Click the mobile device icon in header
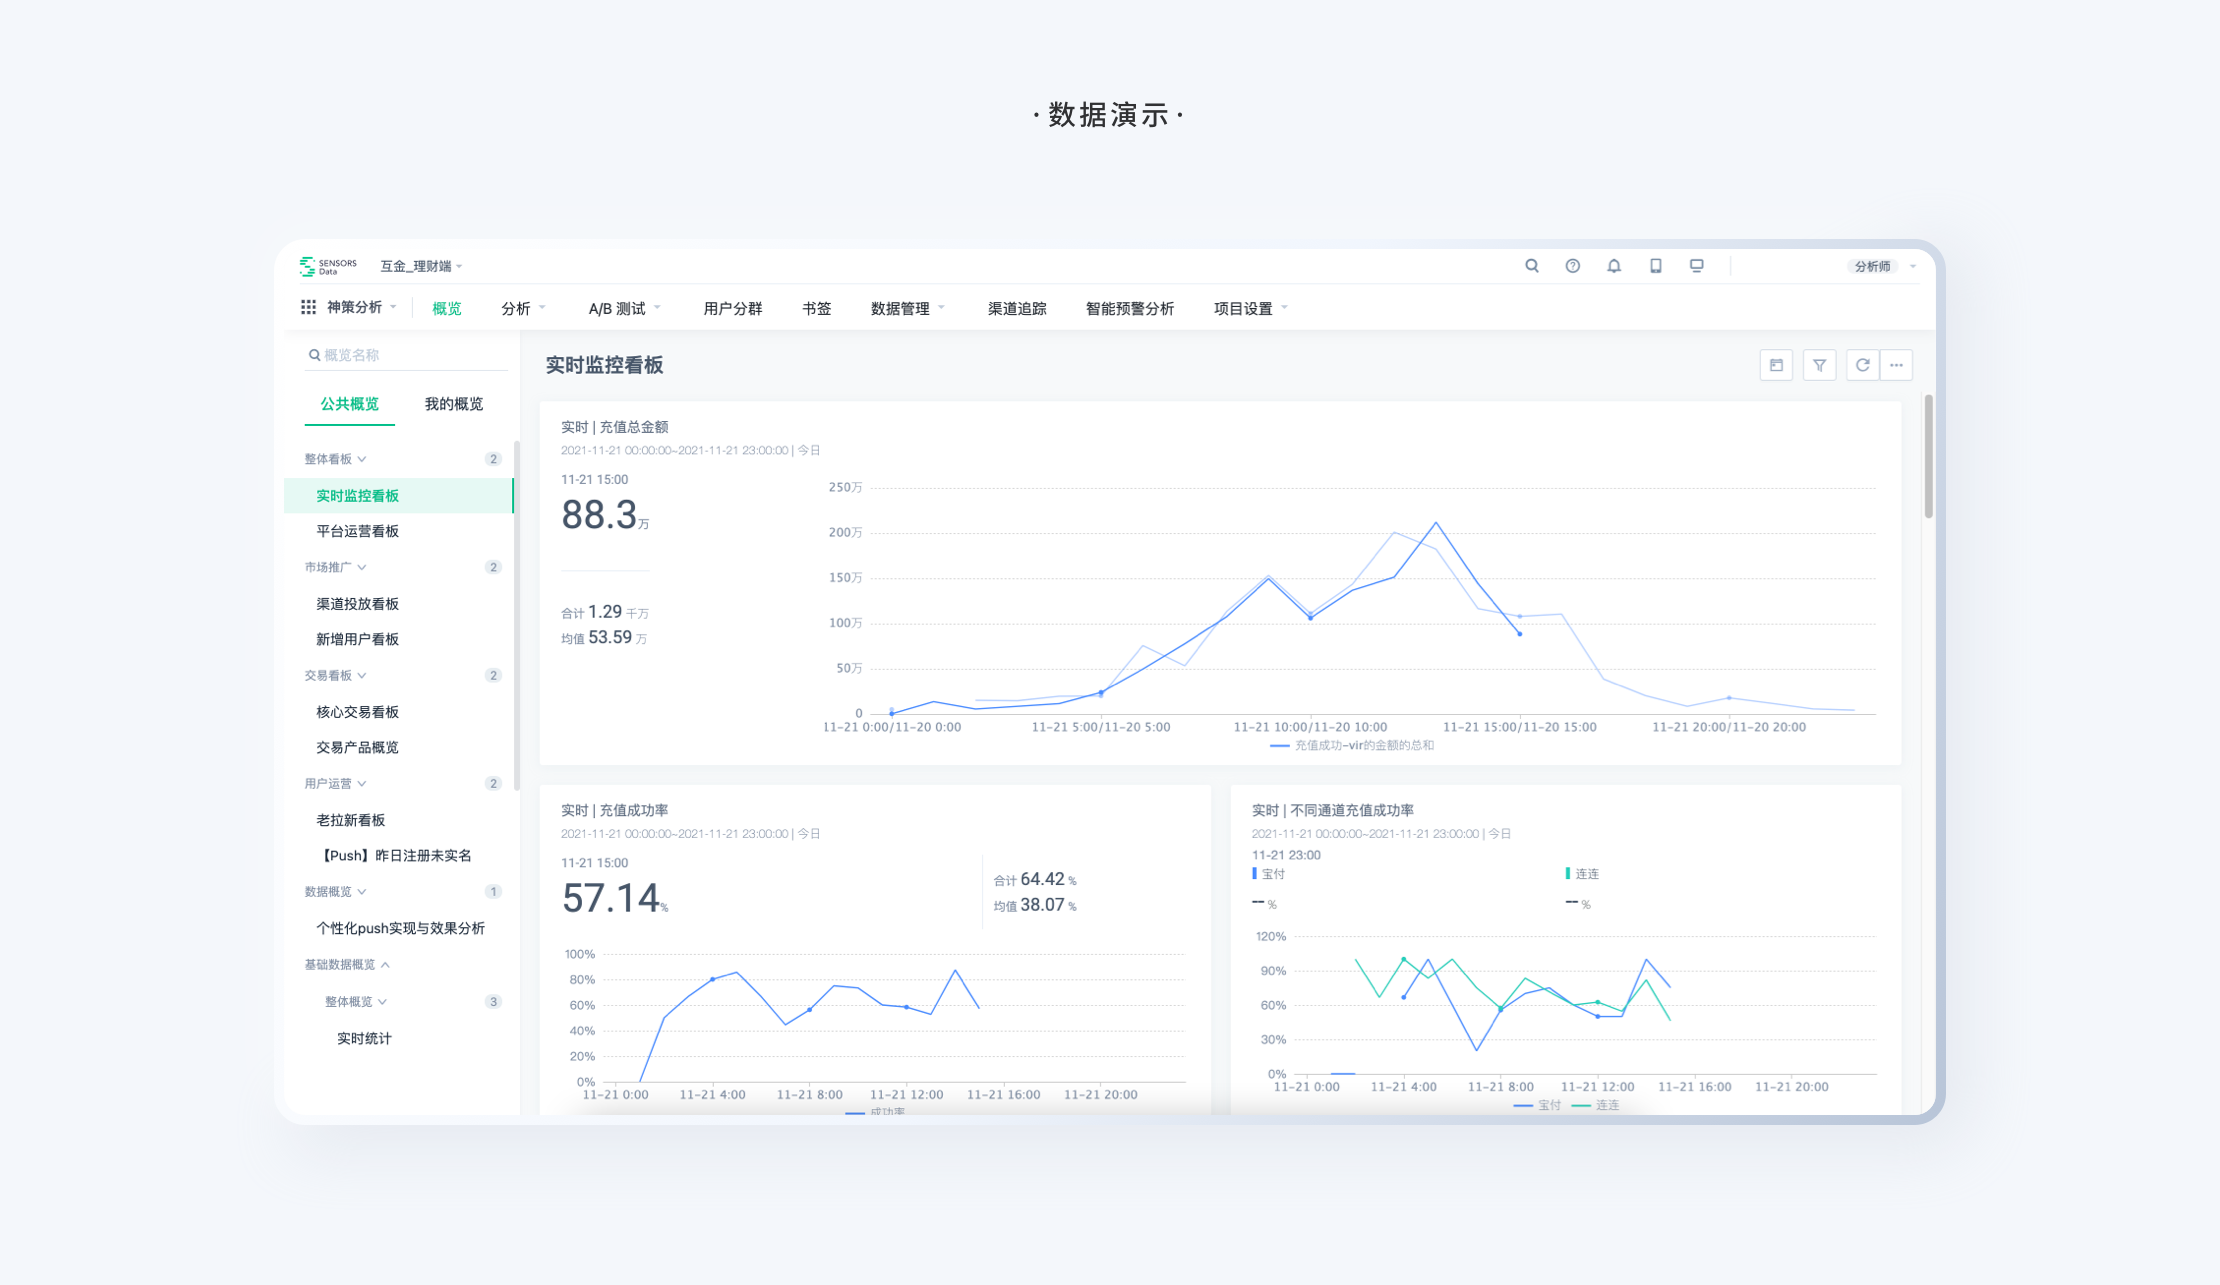Image resolution: width=2220 pixels, height=1285 pixels. pyautogui.click(x=1655, y=266)
